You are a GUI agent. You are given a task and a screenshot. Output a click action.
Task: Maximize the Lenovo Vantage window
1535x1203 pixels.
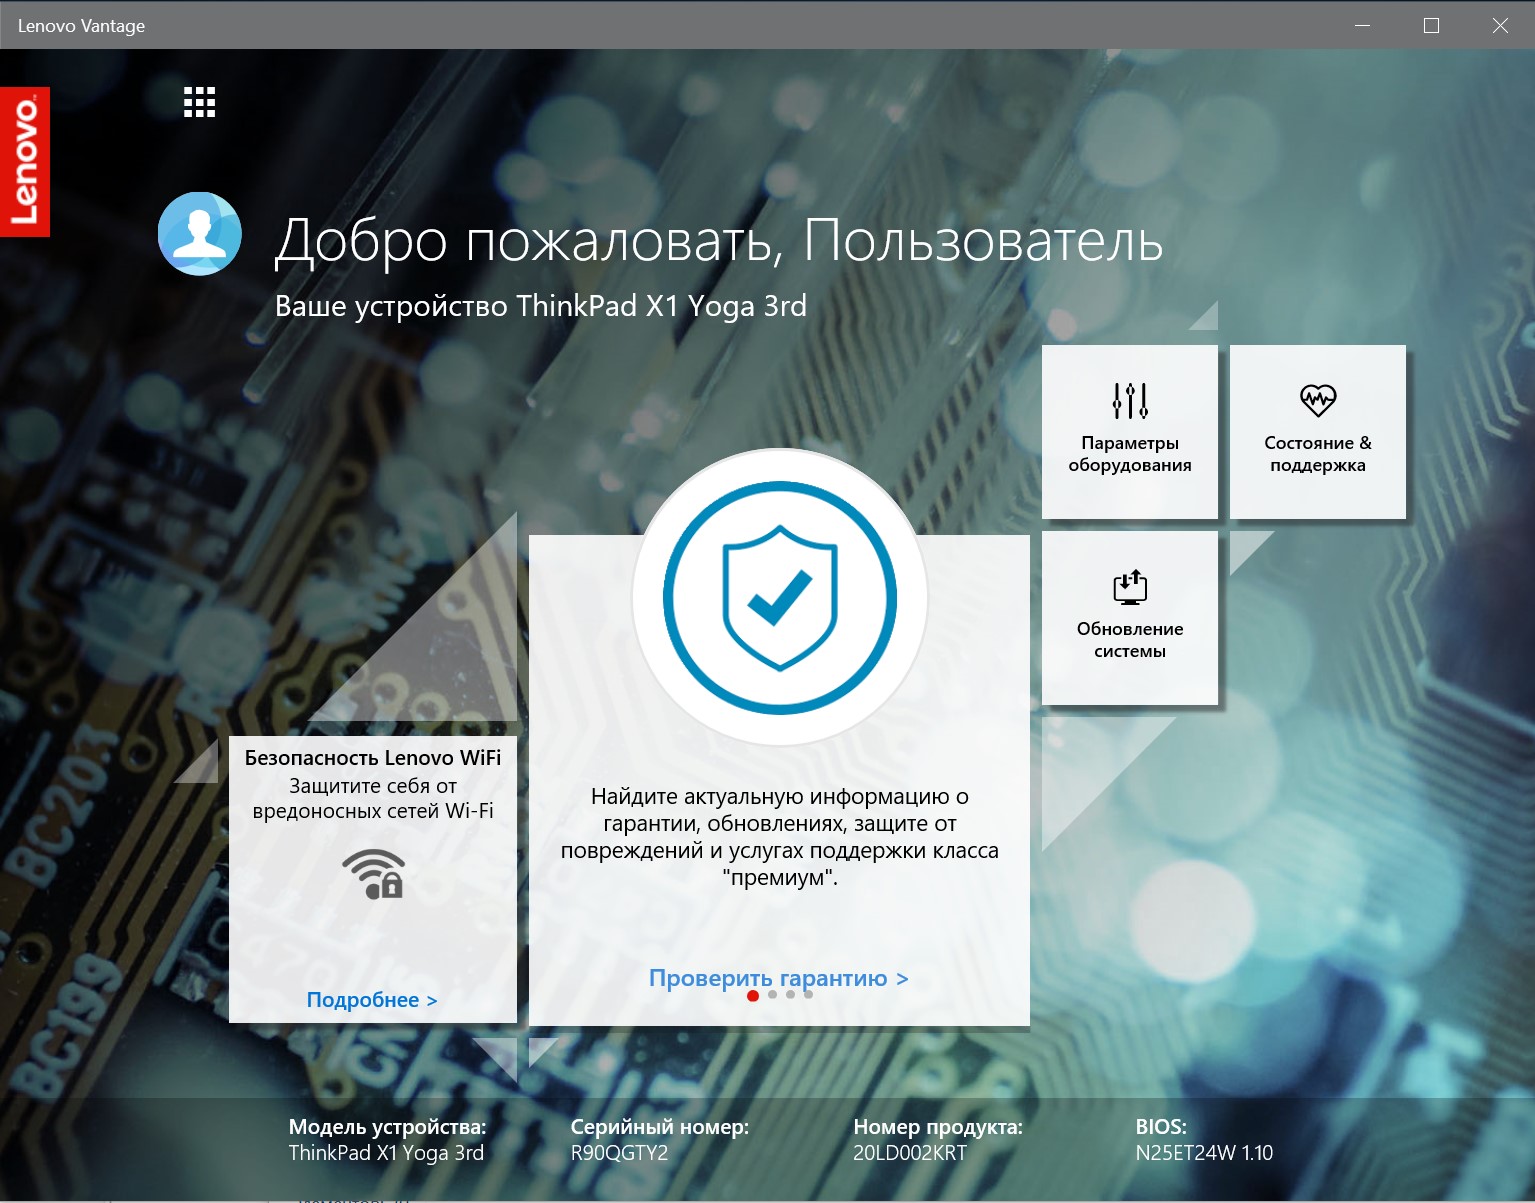pyautogui.click(x=1431, y=25)
